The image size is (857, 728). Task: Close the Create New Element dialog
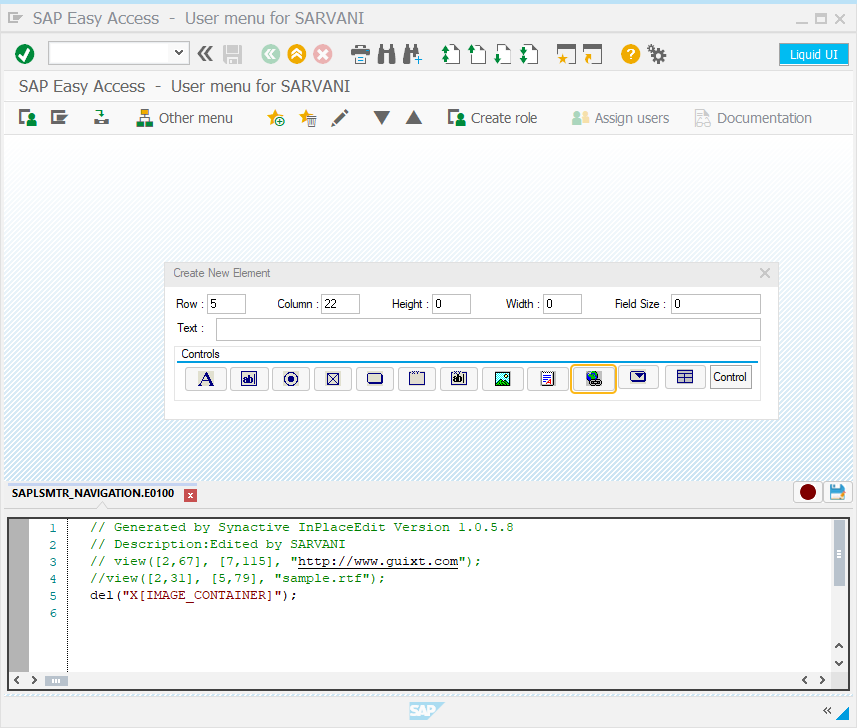click(x=765, y=273)
